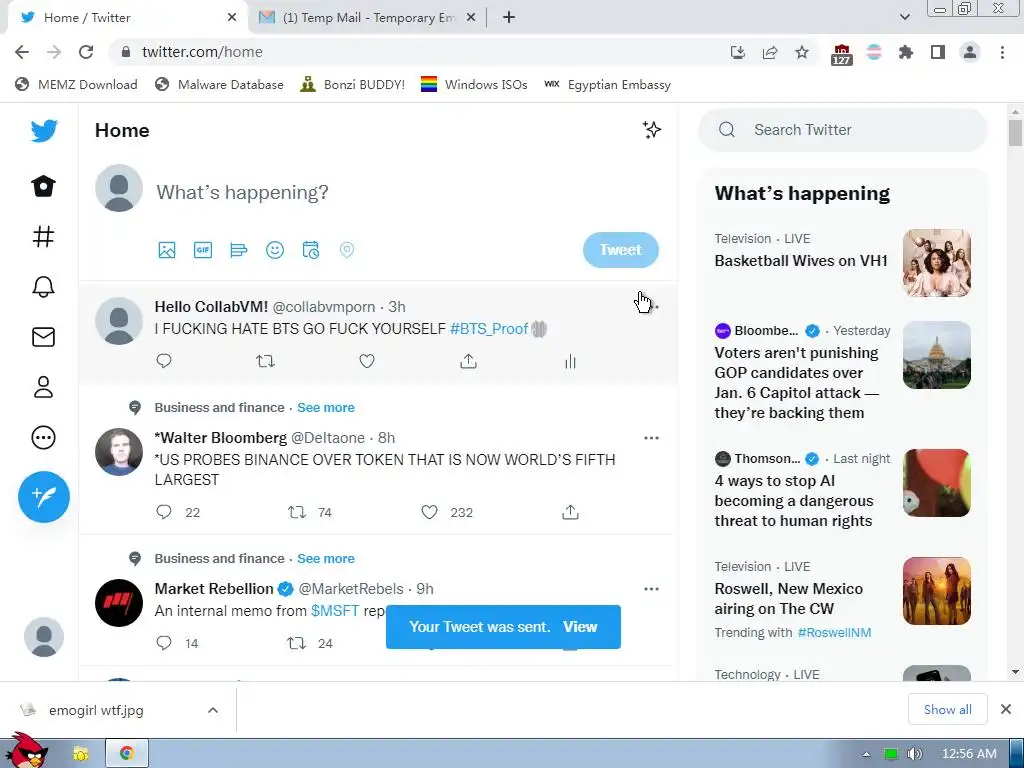View analytics of Hello CollabVM! tweet
Viewport: 1024px width, 768px height.
pyautogui.click(x=570, y=362)
